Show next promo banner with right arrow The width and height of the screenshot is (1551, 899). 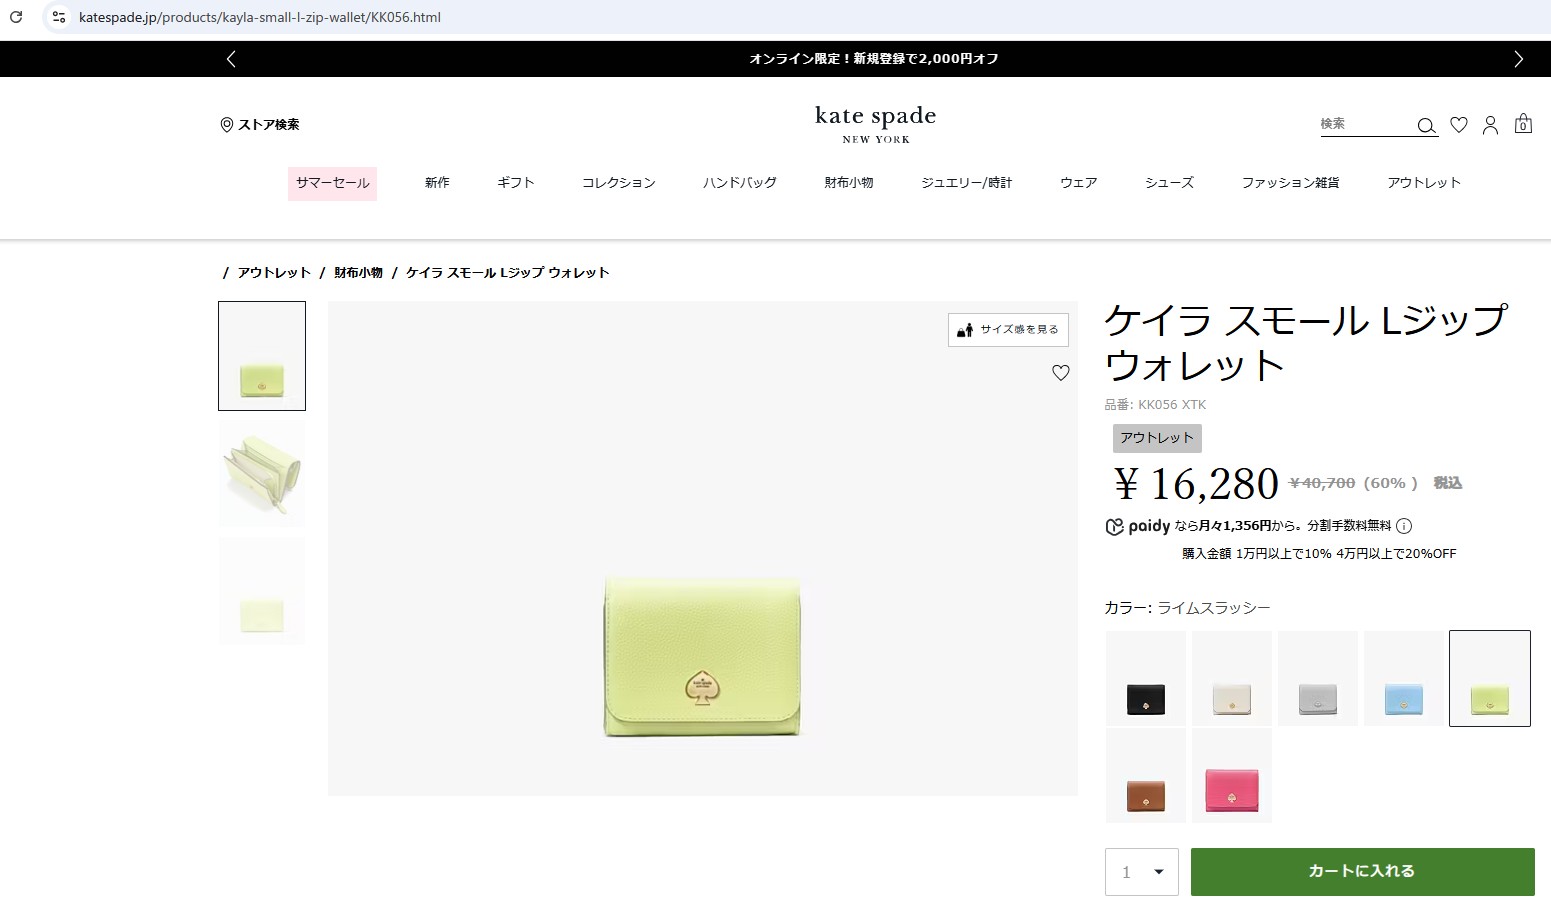coord(1518,59)
